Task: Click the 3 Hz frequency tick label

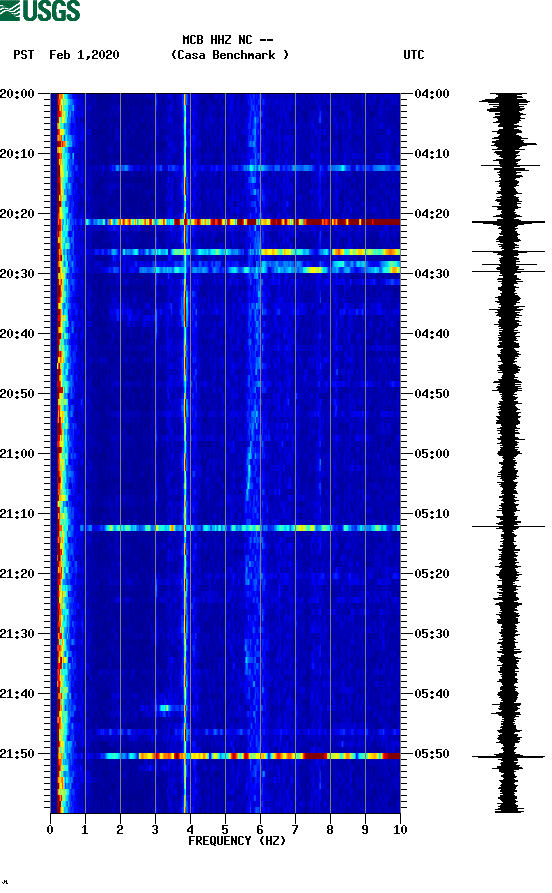Action: pos(155,830)
